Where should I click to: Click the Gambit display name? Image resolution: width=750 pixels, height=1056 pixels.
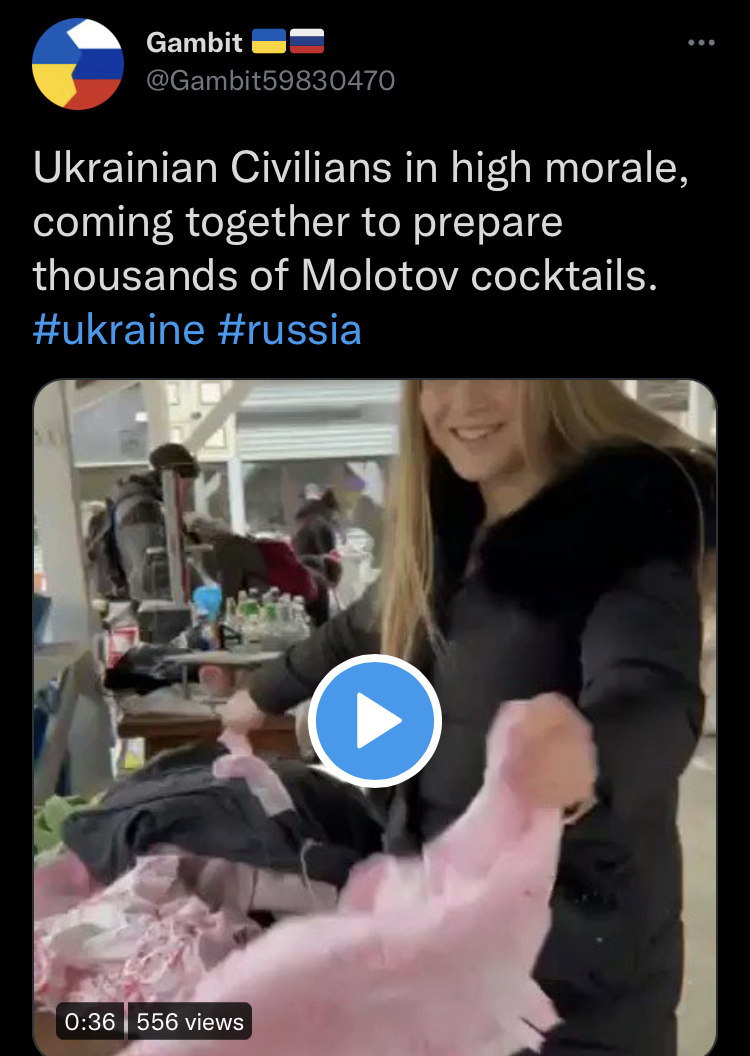coord(195,42)
